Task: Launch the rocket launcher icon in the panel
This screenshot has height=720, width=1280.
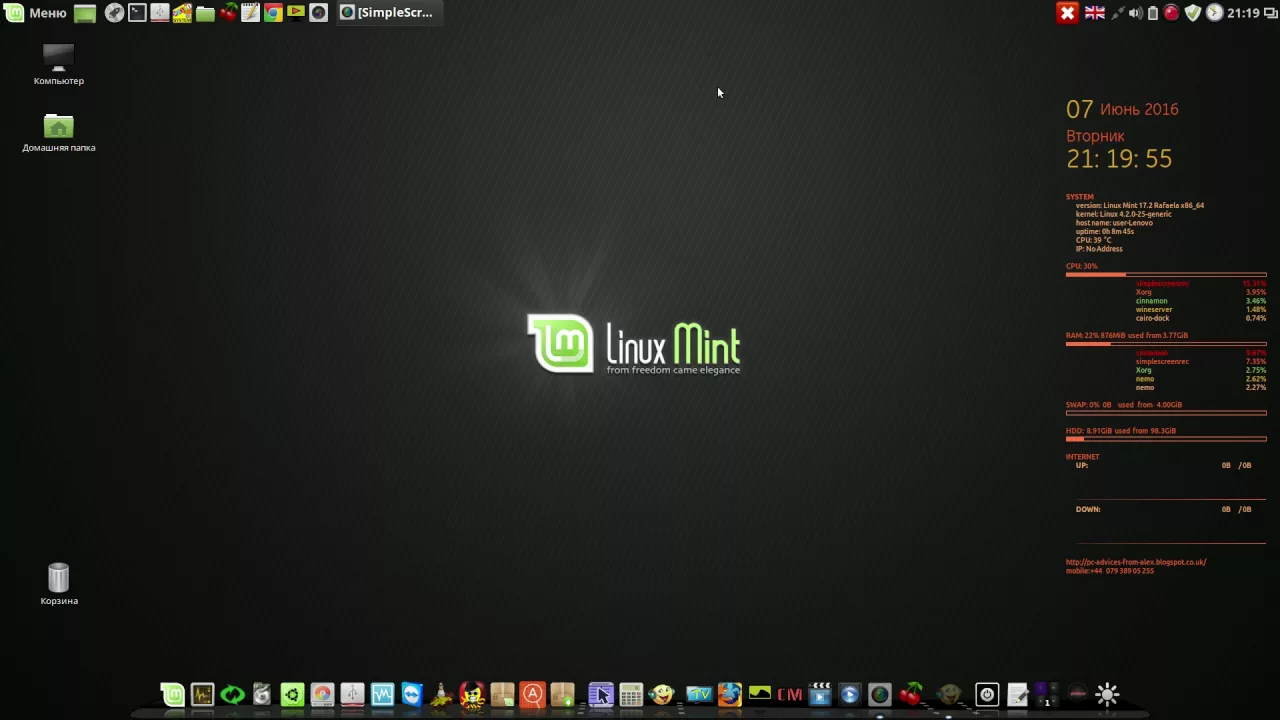Action: [x=114, y=13]
